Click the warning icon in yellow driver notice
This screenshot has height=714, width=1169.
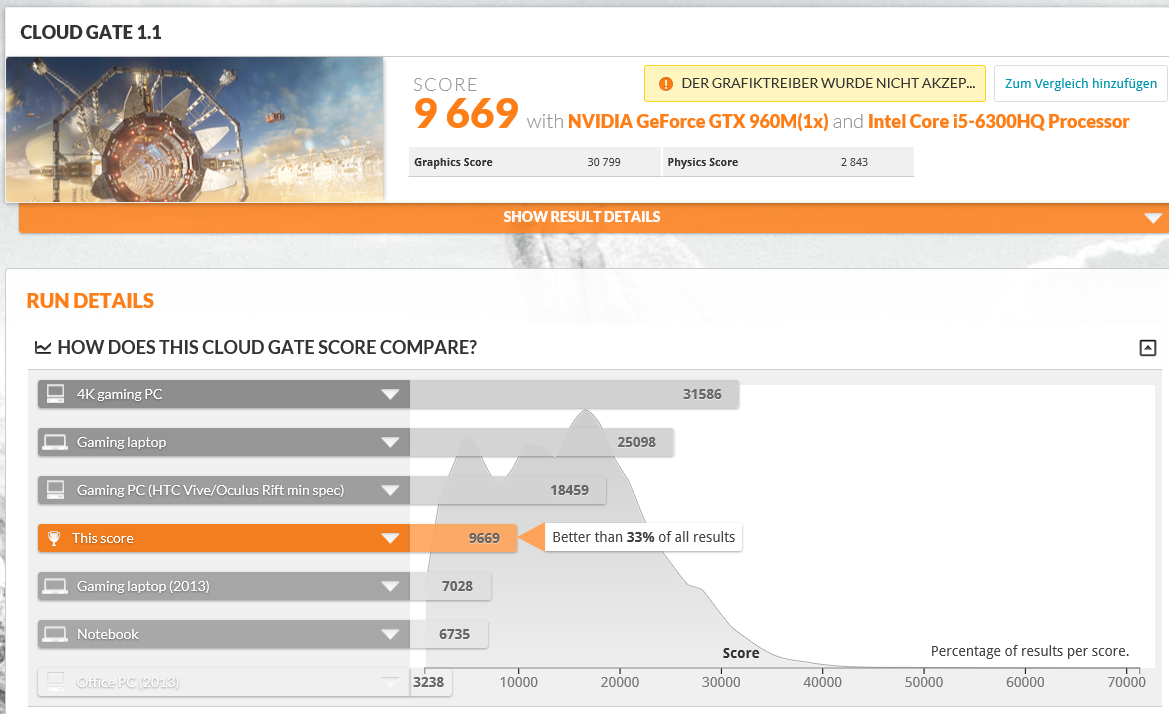tap(666, 84)
